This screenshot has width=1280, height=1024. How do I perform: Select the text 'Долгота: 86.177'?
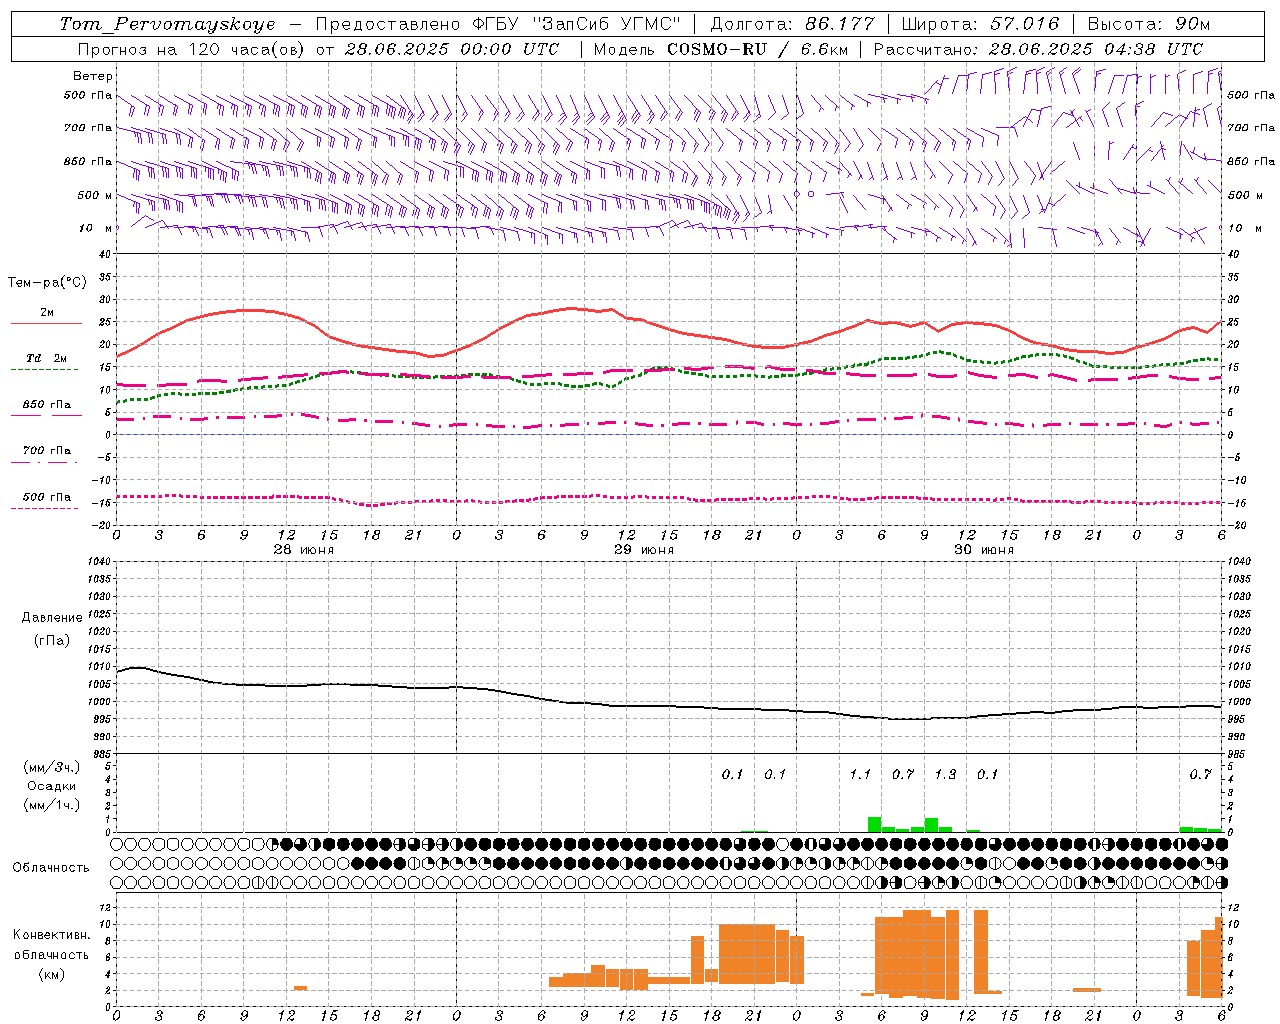point(792,24)
